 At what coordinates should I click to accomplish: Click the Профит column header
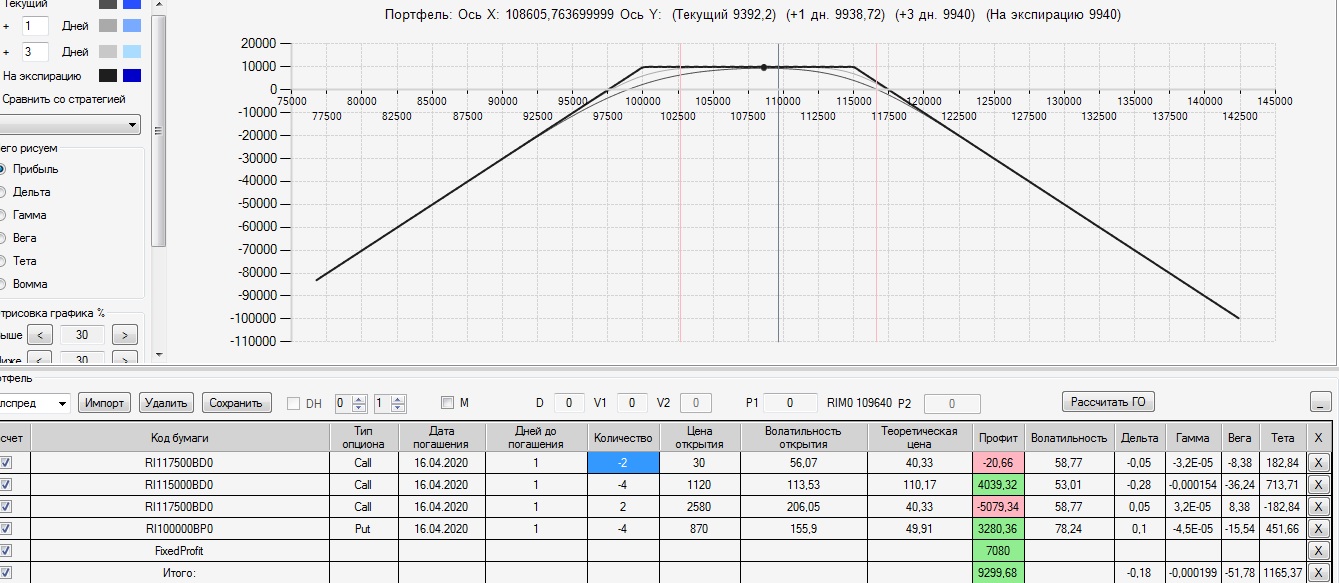pos(999,438)
